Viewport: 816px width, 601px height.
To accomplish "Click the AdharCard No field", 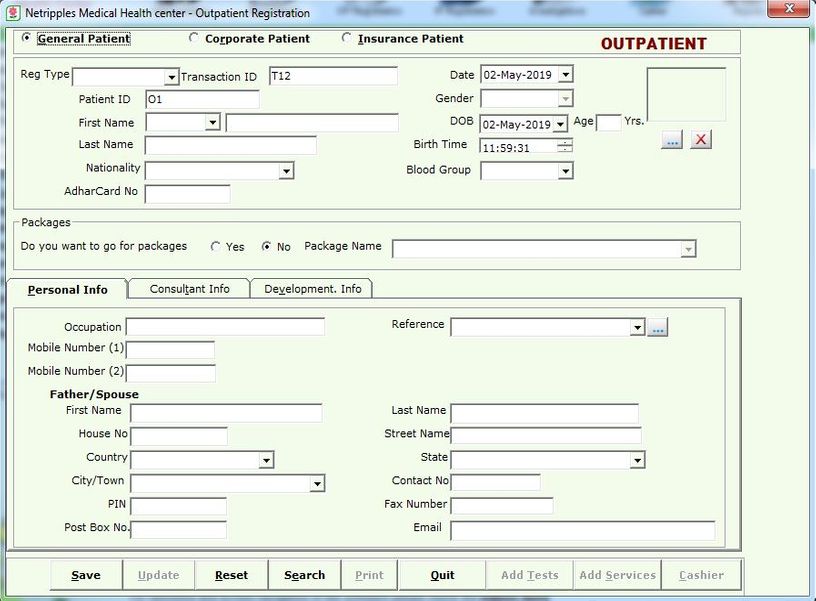I will click(187, 194).
